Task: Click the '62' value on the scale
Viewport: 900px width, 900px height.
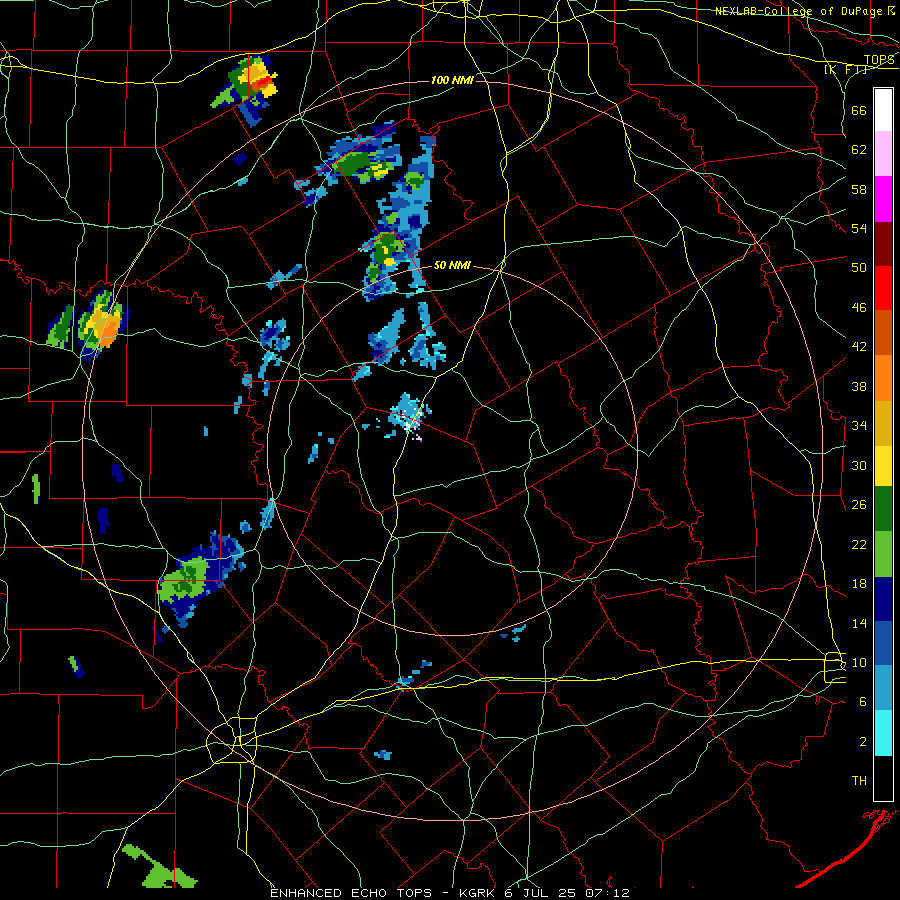Action: 859,150
